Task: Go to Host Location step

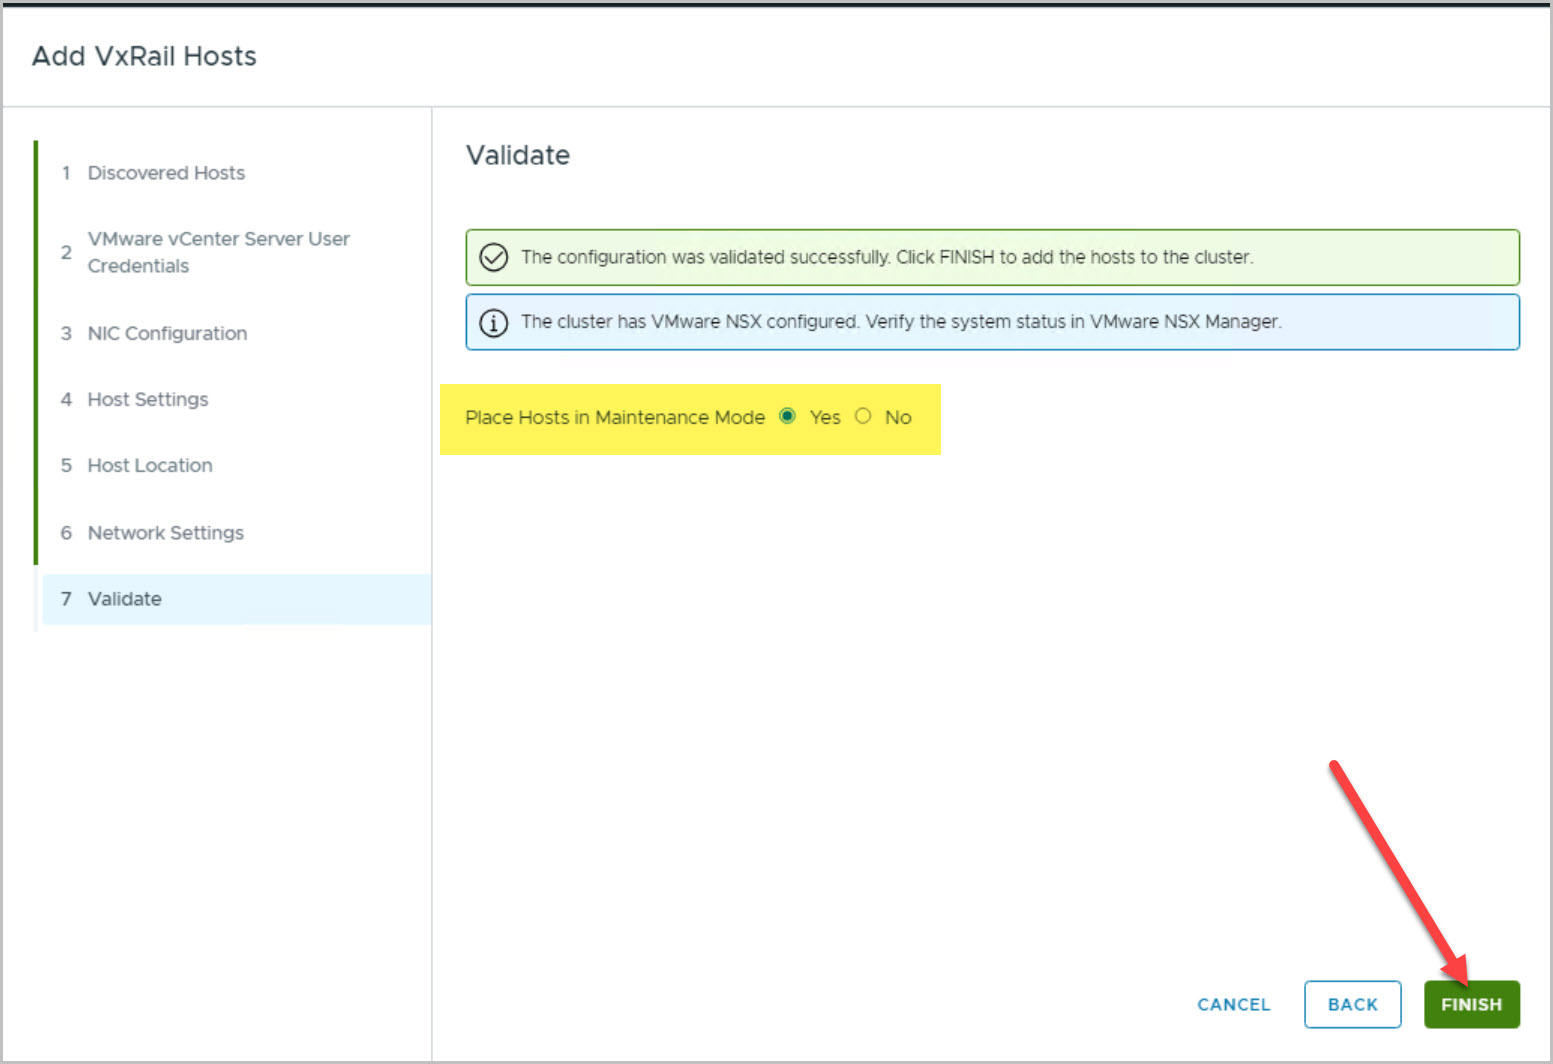Action: (x=150, y=465)
